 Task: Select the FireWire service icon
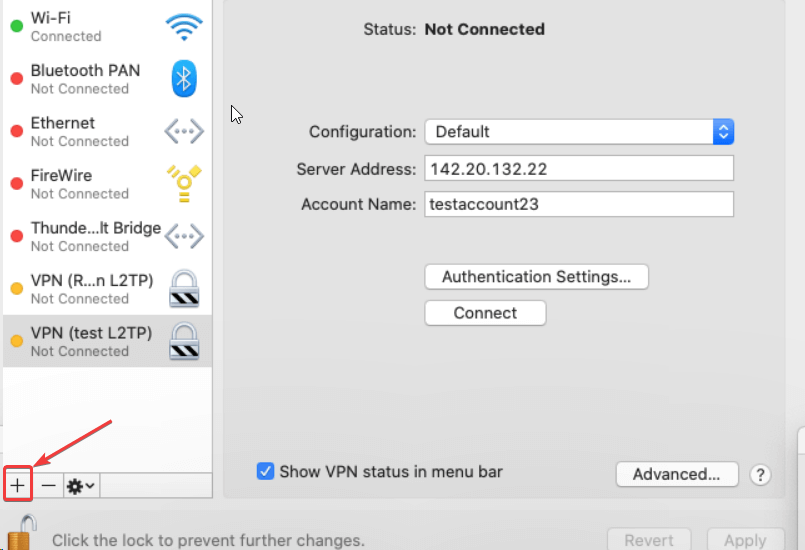coord(184,184)
